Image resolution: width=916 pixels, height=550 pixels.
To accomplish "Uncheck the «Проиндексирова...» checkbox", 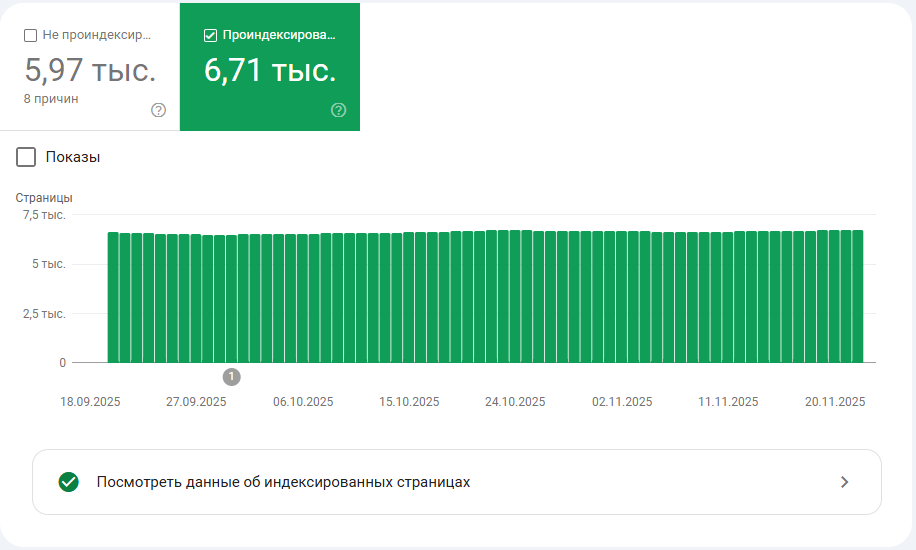I will pos(210,36).
